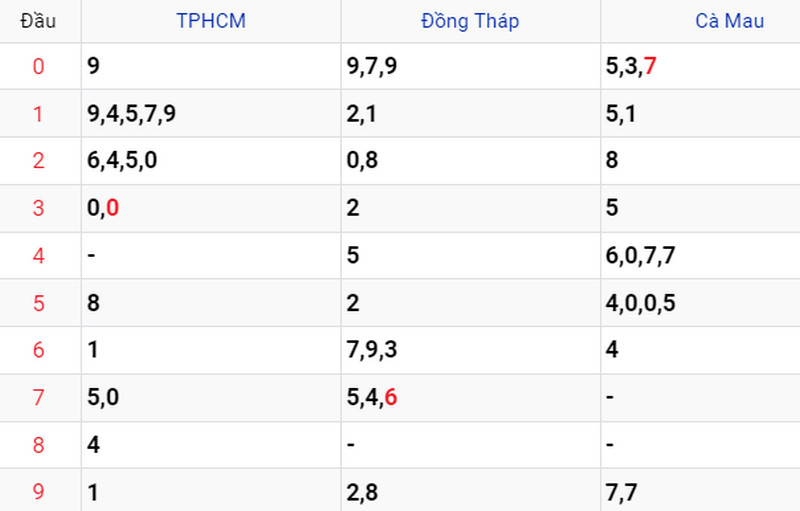
Task: Open the Cà Mau column header link
Action: coord(730,21)
